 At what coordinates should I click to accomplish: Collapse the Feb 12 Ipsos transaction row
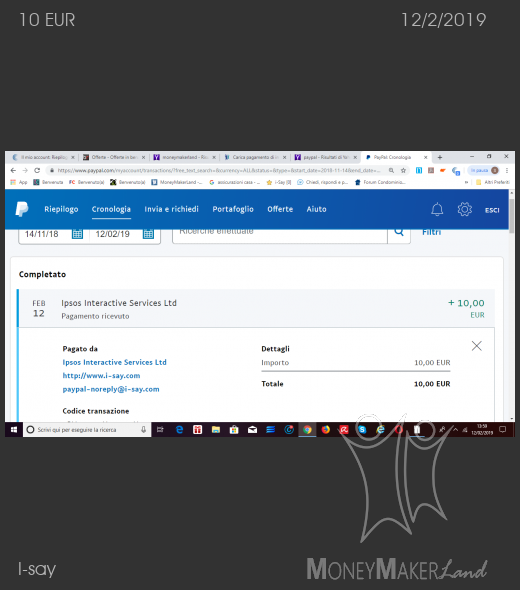point(256,308)
